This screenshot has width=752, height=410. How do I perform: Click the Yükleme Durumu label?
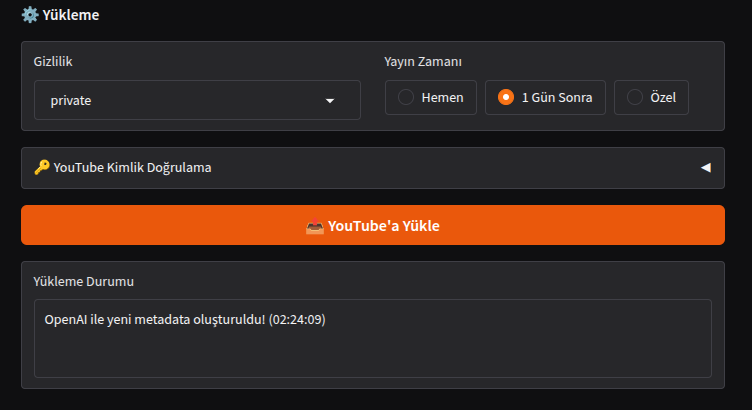pos(84,281)
